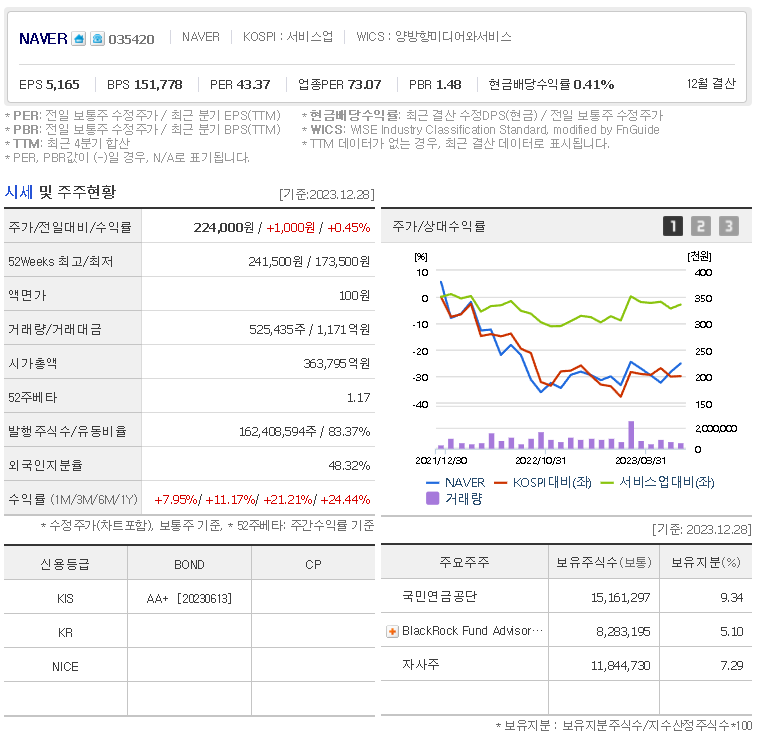Click 거래량 value 525,435주 / 1,171억원
The width and height of the screenshot is (762, 739).
(x=310, y=329)
